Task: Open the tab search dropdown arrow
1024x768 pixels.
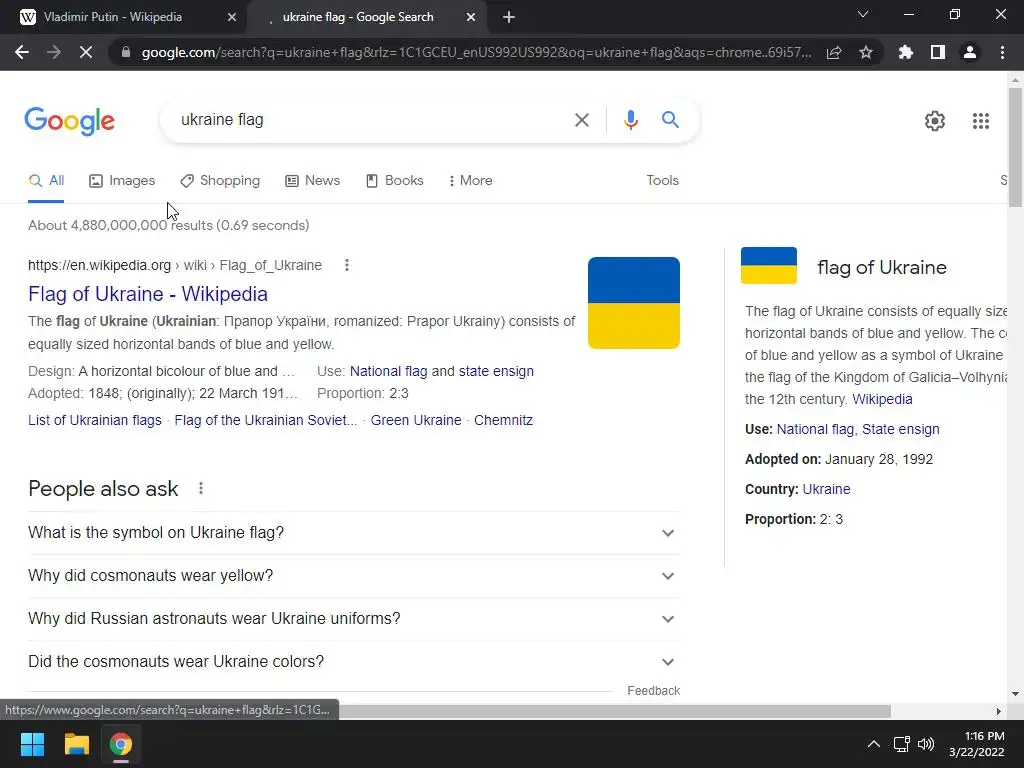Action: click(863, 14)
